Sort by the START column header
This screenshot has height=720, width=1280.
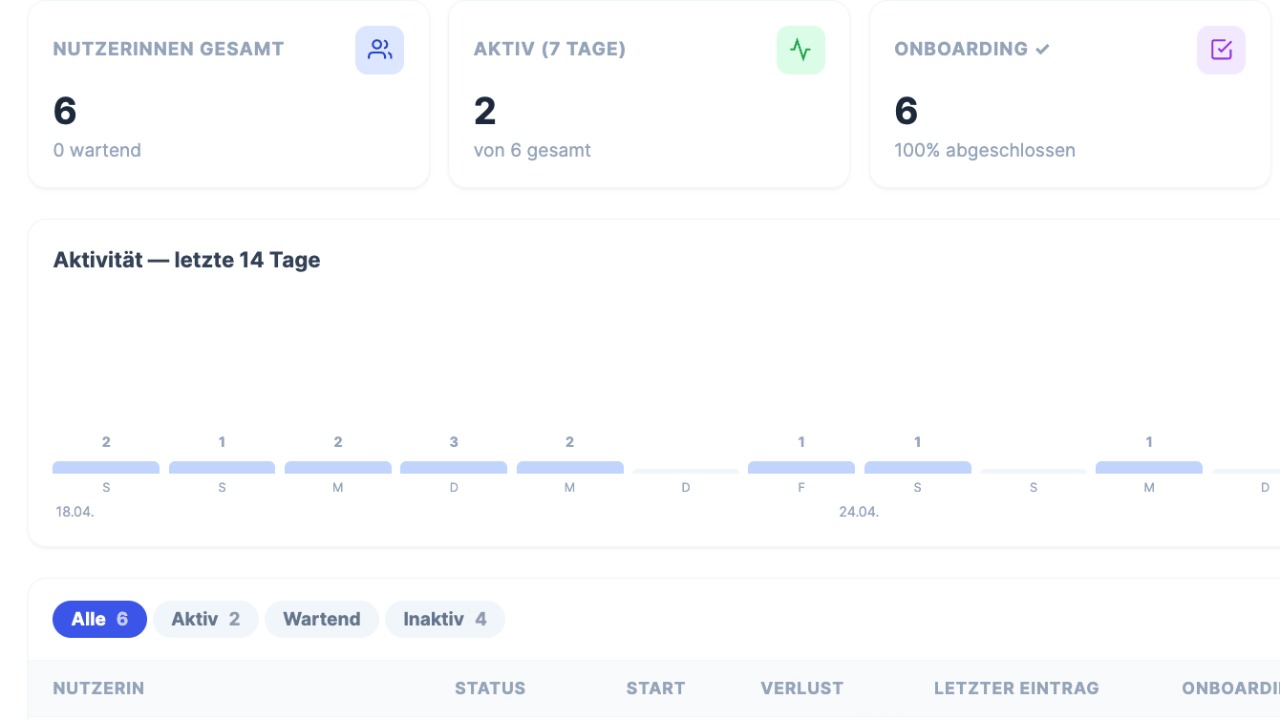pos(656,688)
